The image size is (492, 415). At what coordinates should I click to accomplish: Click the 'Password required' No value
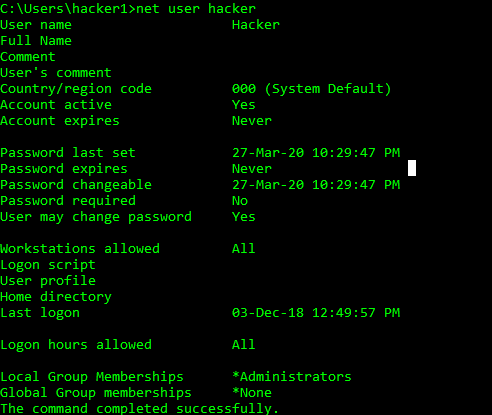point(240,201)
